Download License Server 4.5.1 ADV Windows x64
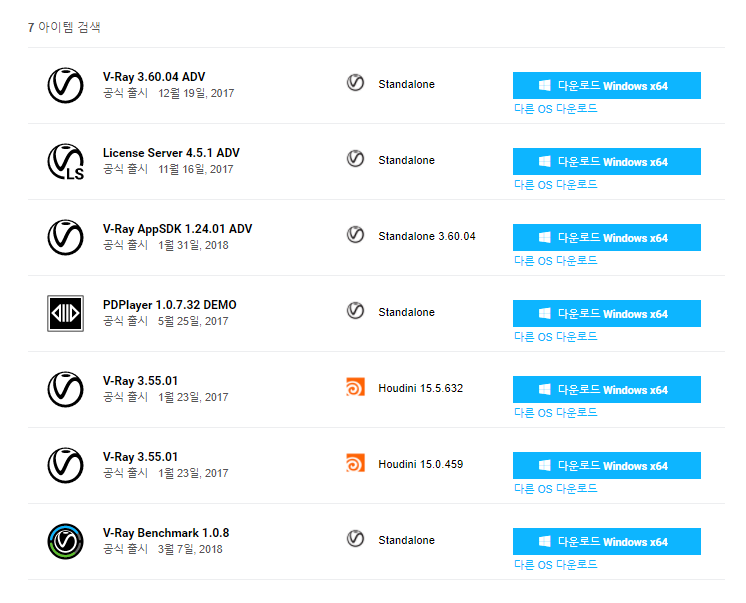The width and height of the screenshot is (746, 603). point(606,162)
